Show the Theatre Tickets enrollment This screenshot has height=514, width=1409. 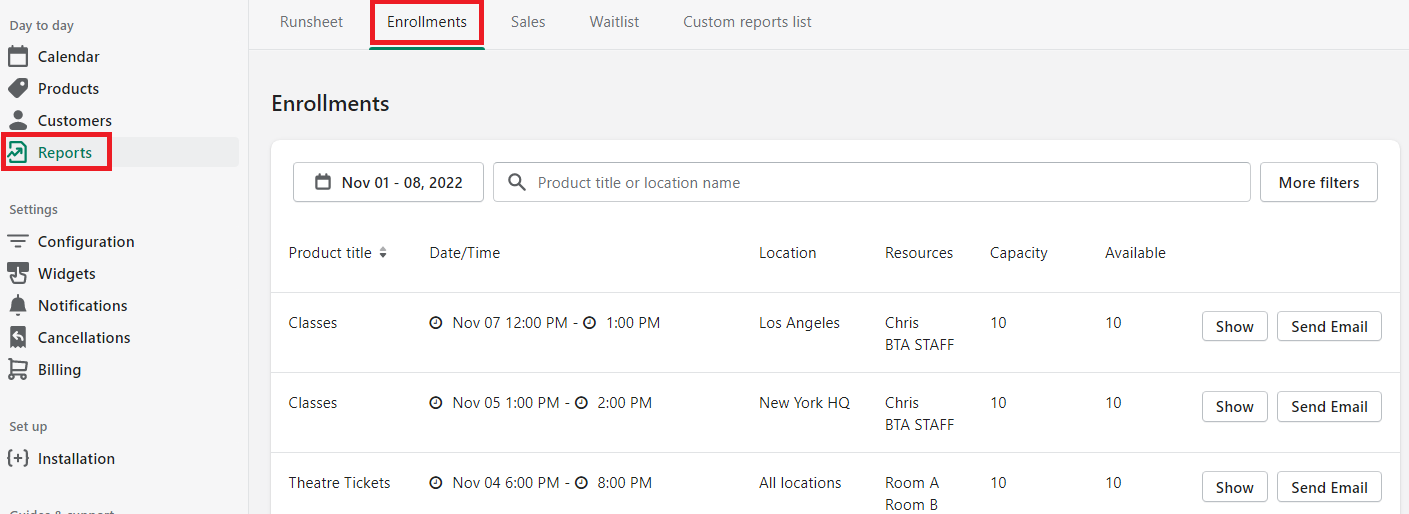coord(1234,487)
